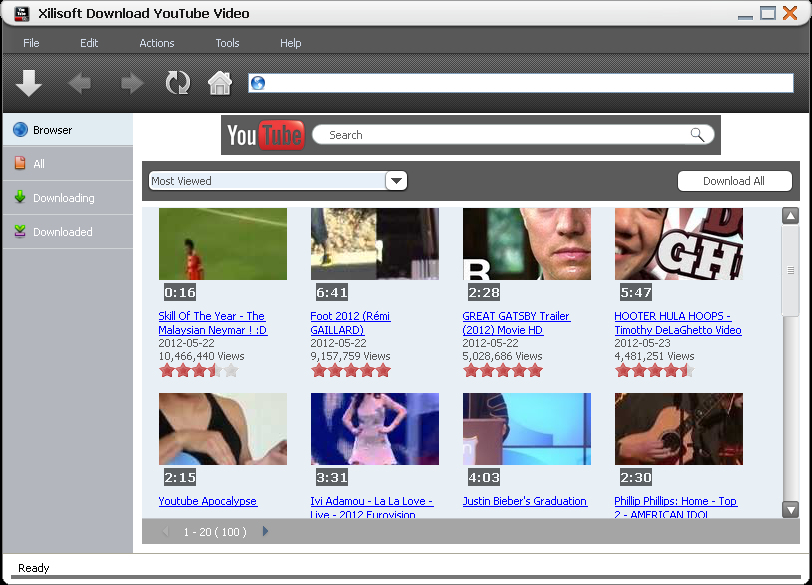The image size is (812, 585).
Task: Click the Ivi Adamou video thumbnail
Action: pyautogui.click(x=375, y=429)
